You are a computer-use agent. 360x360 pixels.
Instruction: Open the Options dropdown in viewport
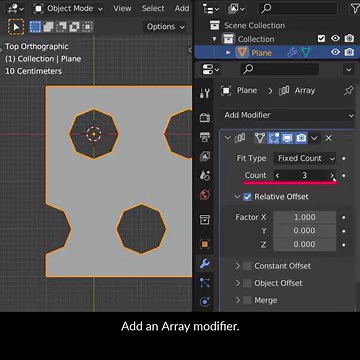[166, 27]
